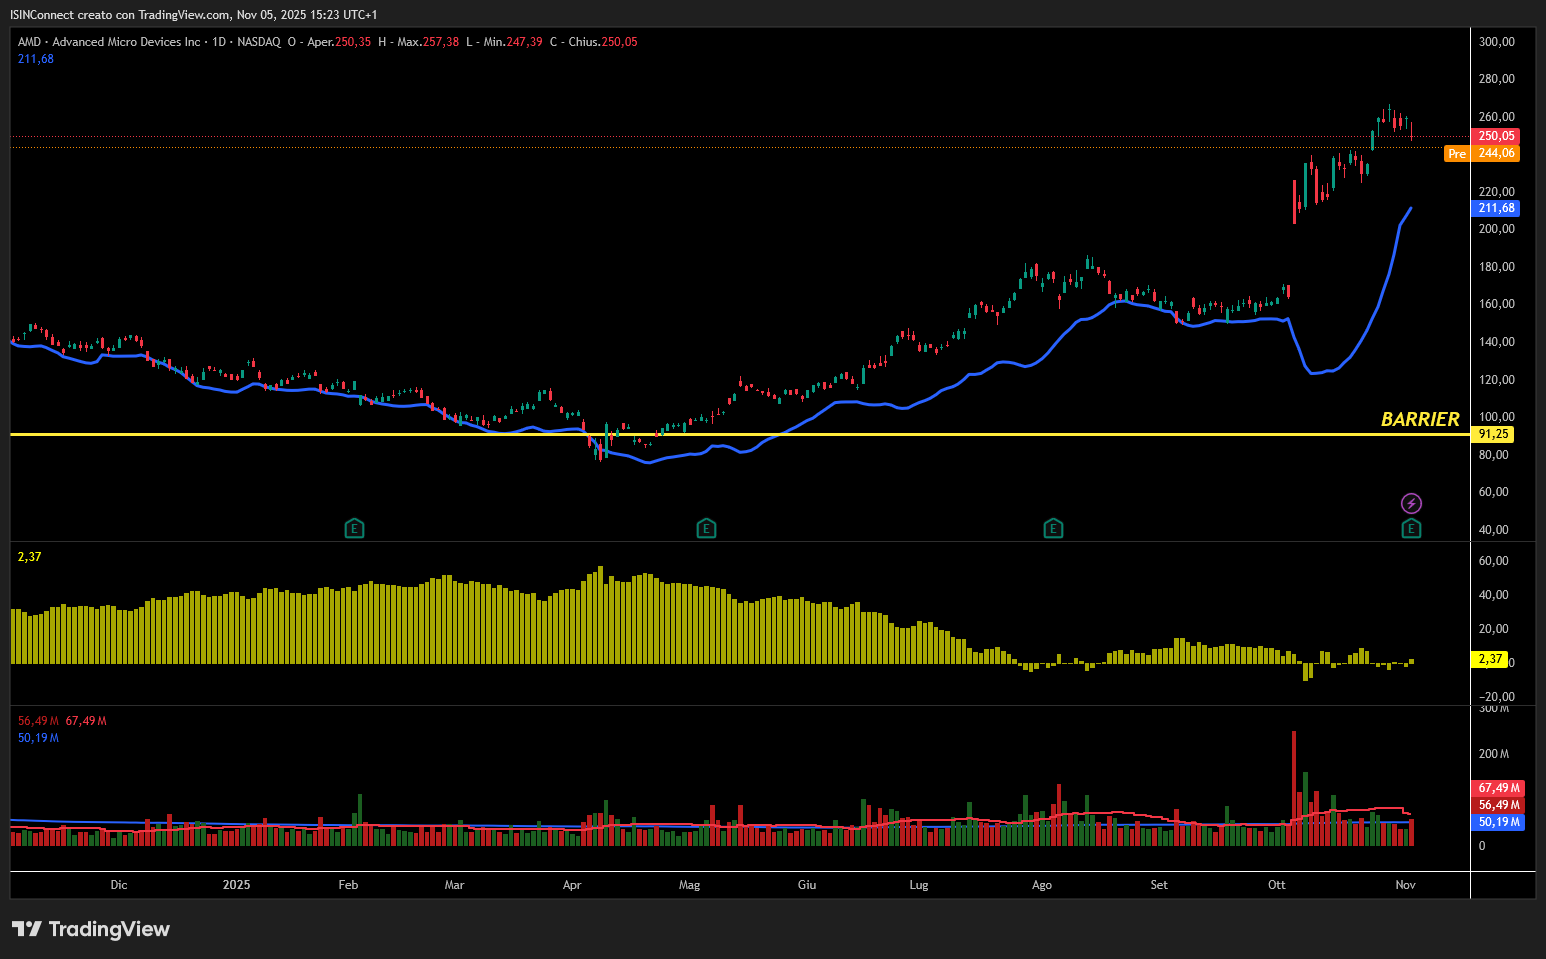Viewport: 1546px width, 959px height.
Task: Click the earnings E marker near Mag
Action: pyautogui.click(x=706, y=528)
